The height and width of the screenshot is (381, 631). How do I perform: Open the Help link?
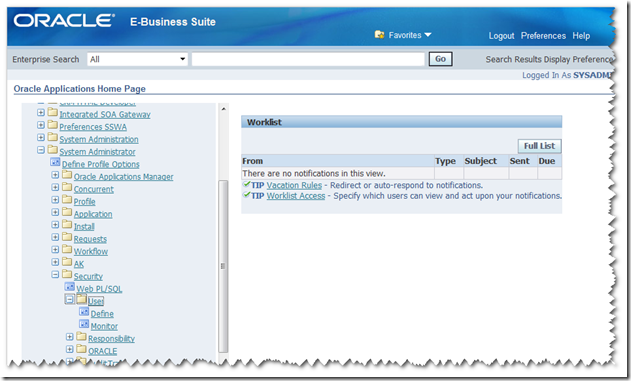pos(581,36)
